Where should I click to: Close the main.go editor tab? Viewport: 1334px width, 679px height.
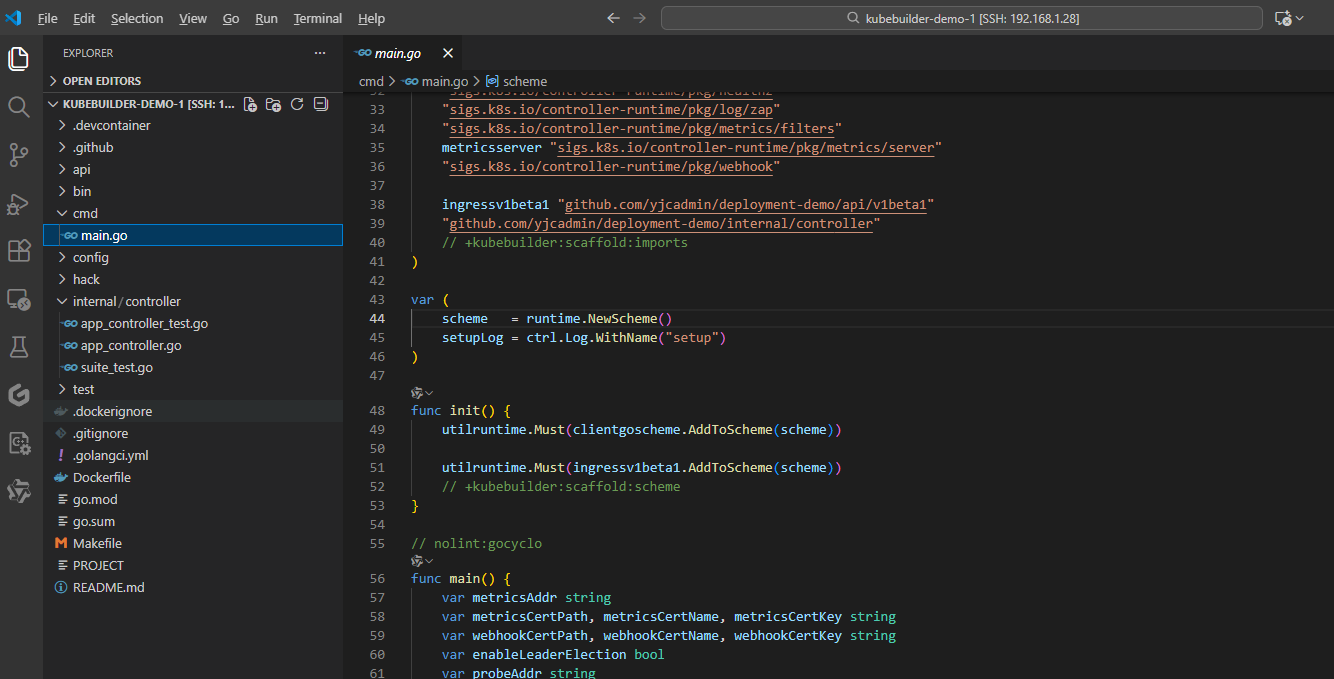click(x=447, y=53)
